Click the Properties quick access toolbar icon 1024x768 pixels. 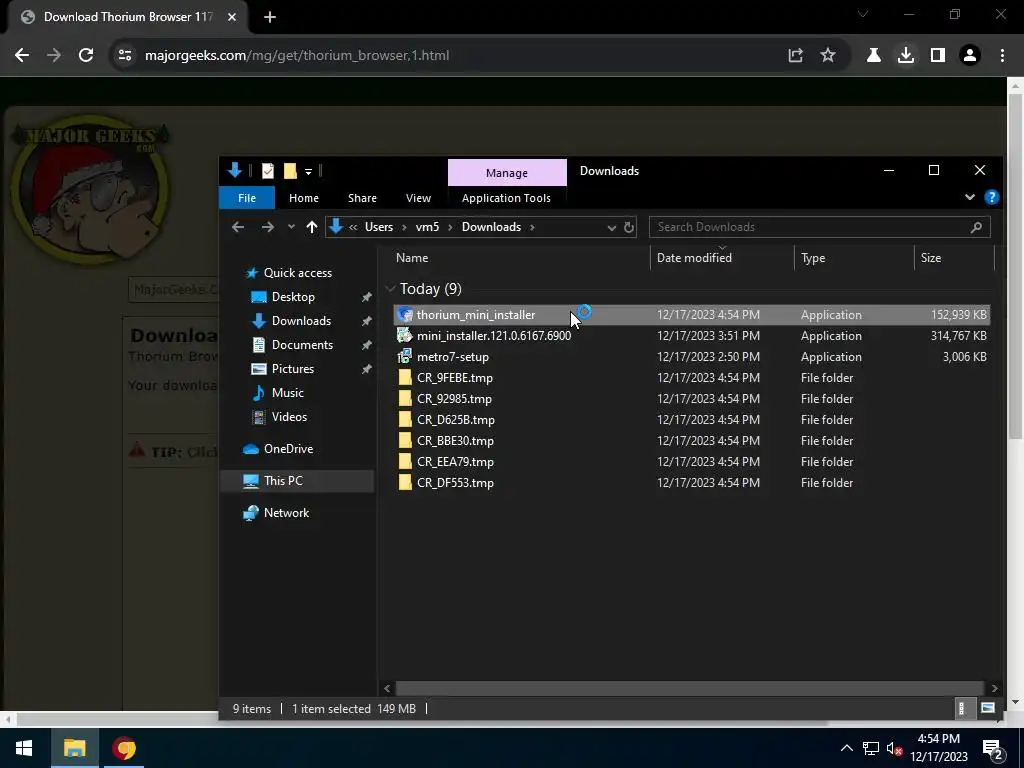268,171
